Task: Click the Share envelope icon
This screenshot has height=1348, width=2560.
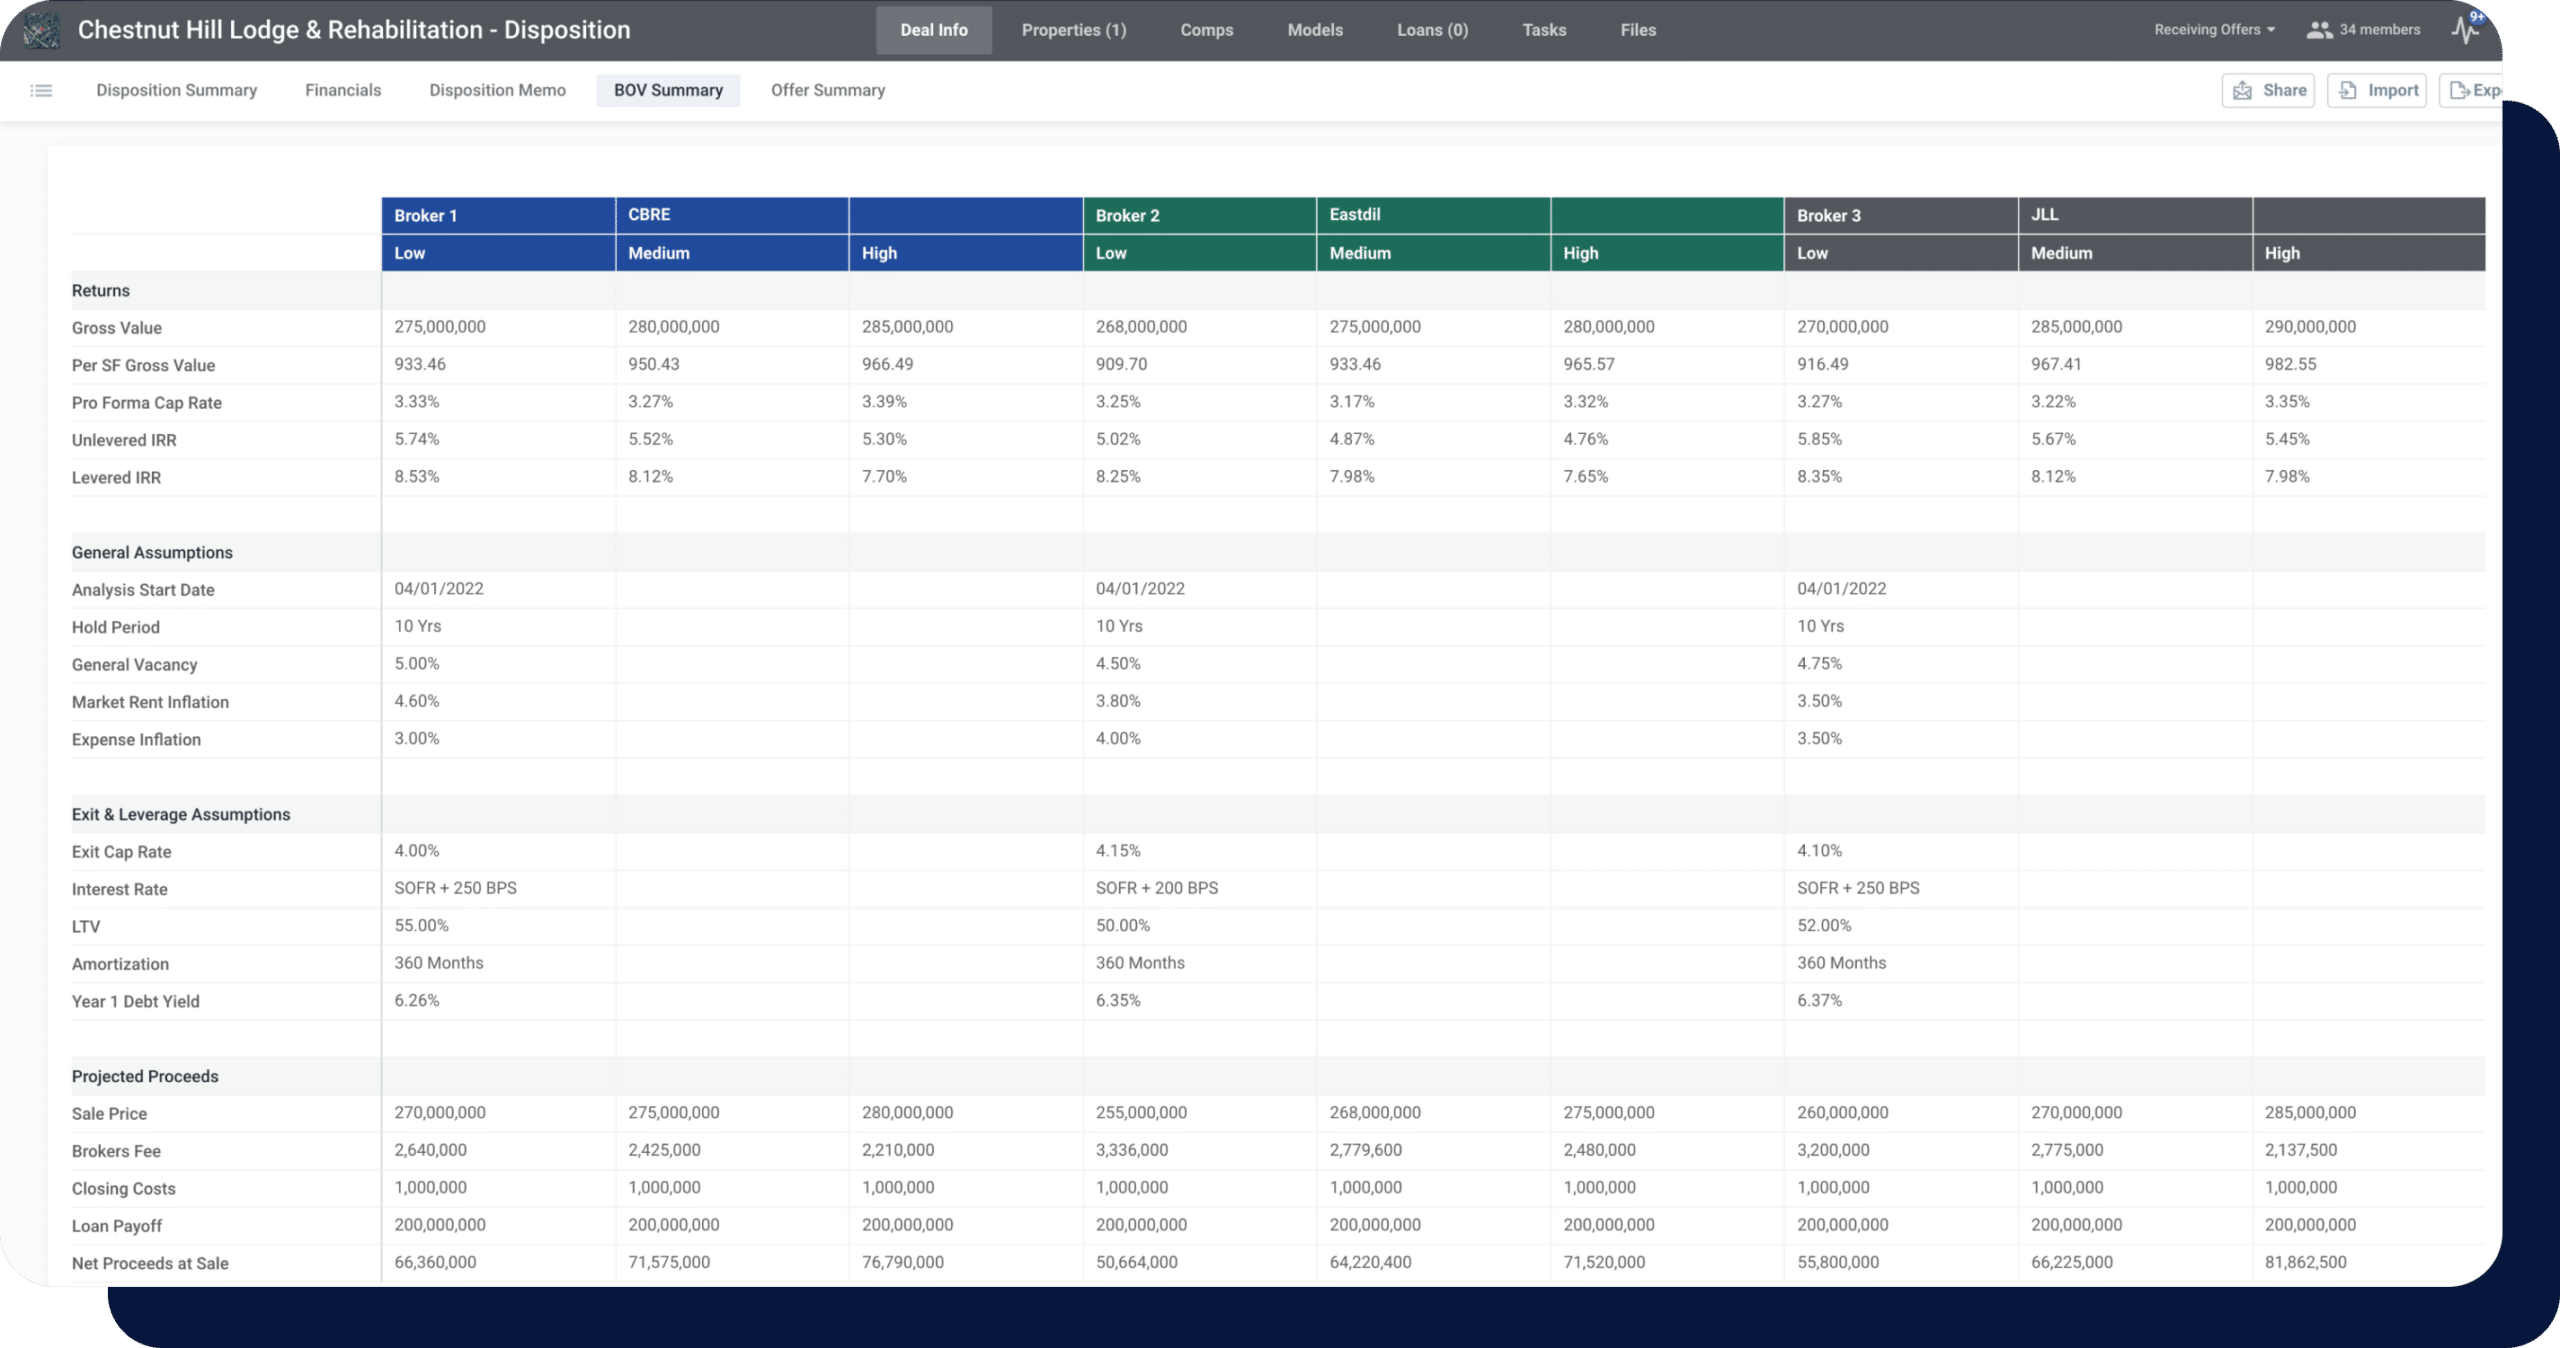Action: [2242, 90]
